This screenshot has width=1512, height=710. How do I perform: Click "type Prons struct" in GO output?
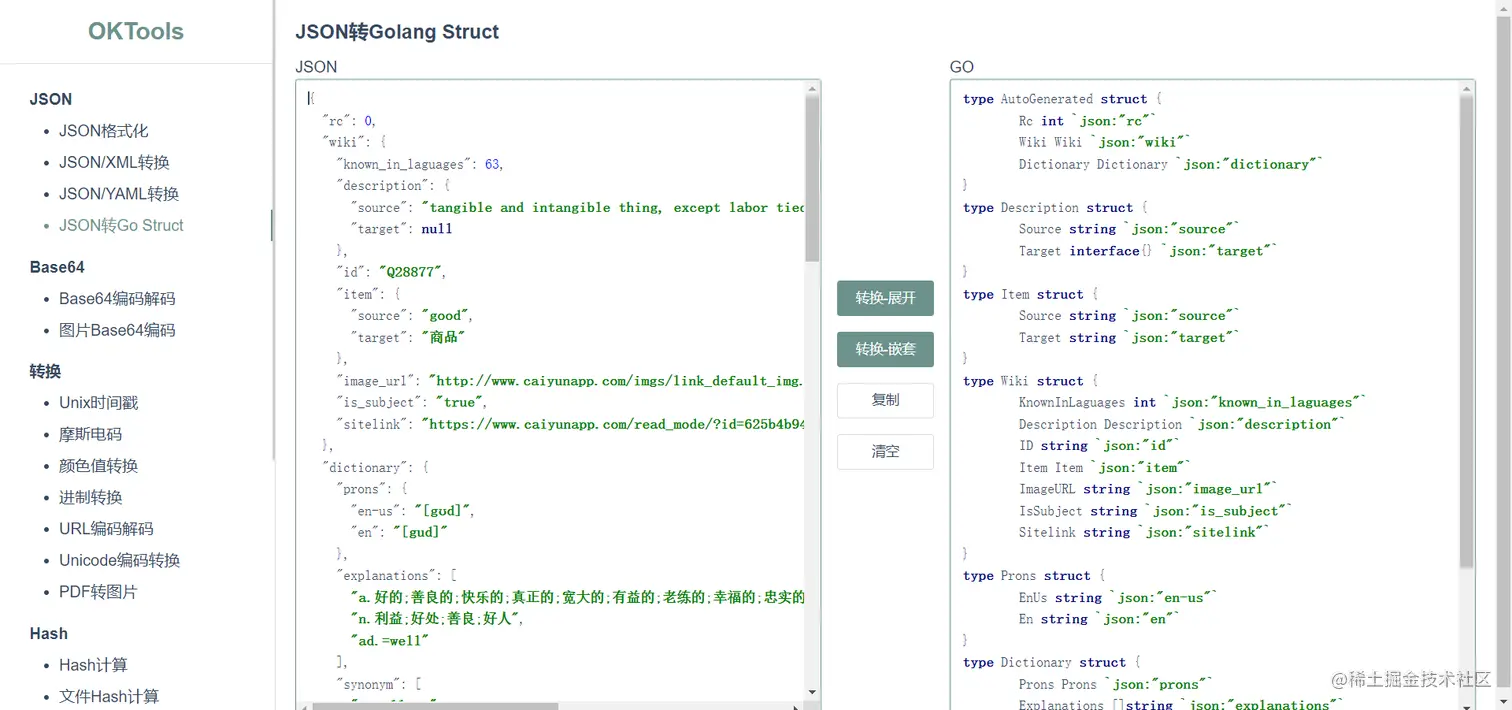pos(1034,576)
